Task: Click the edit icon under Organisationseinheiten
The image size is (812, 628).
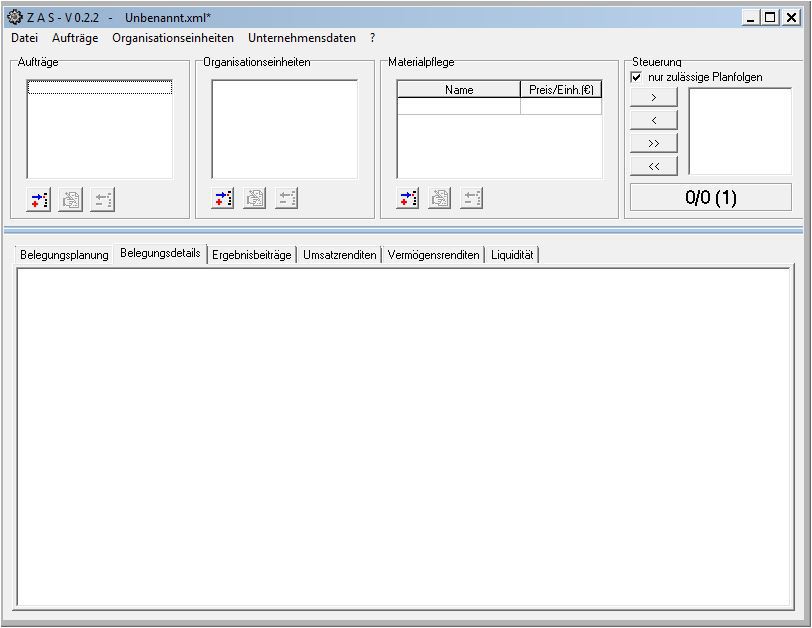Action: 255,198
